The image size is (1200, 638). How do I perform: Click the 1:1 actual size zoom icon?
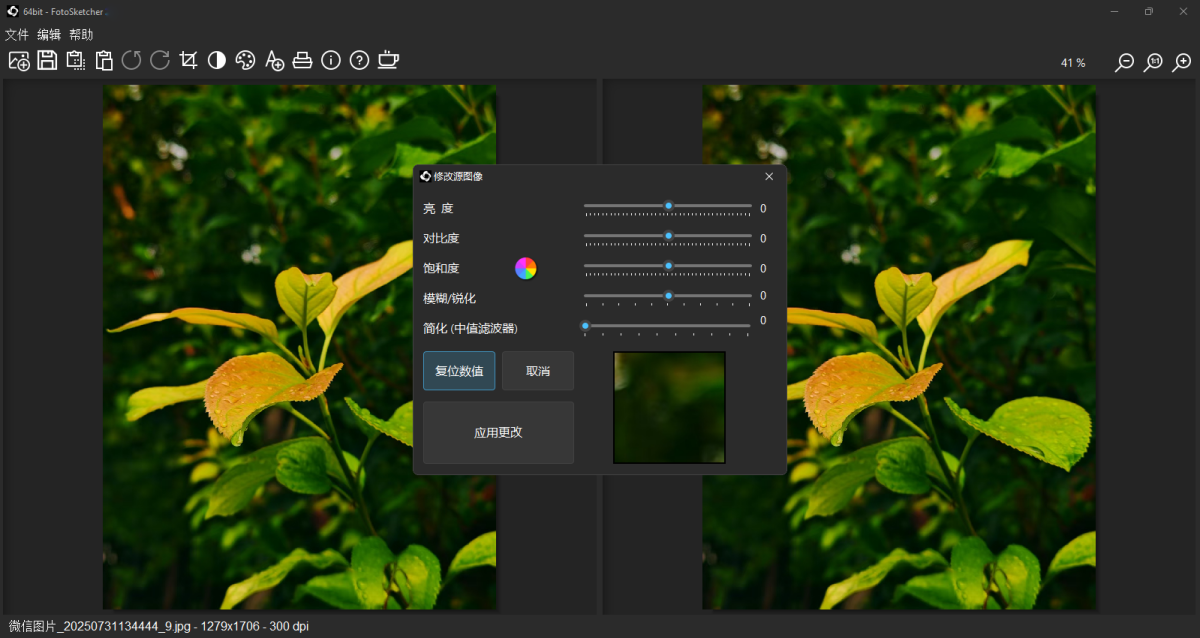point(1154,62)
